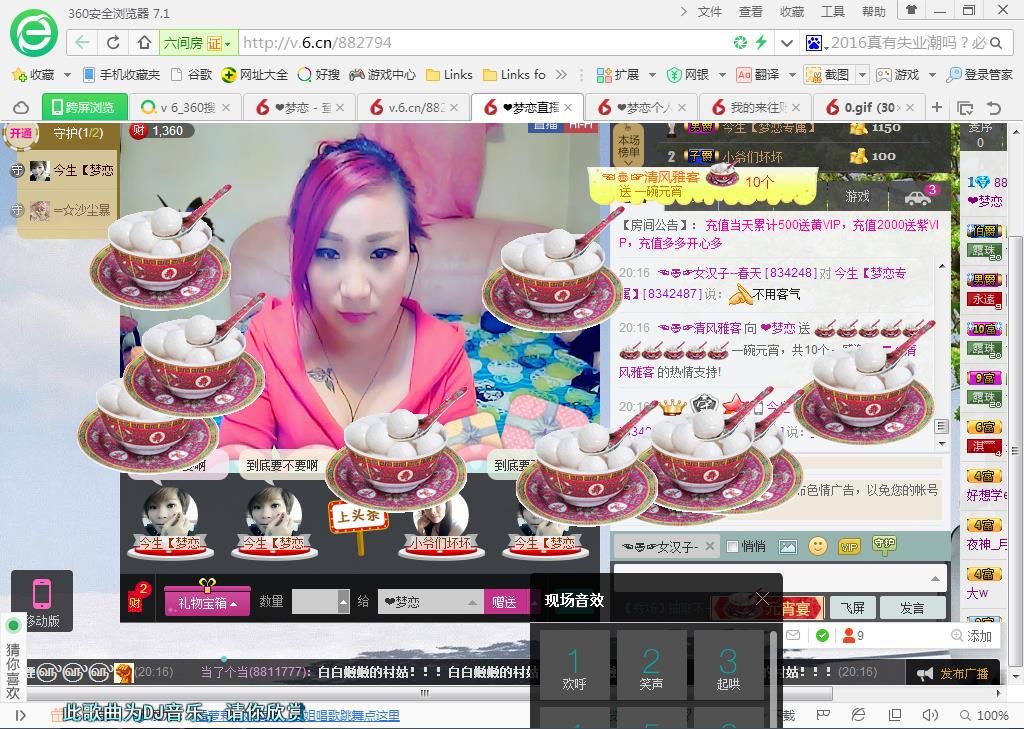Screen dimensions: 1024x729
Task: Click the 发言 speak button
Action: click(x=912, y=608)
